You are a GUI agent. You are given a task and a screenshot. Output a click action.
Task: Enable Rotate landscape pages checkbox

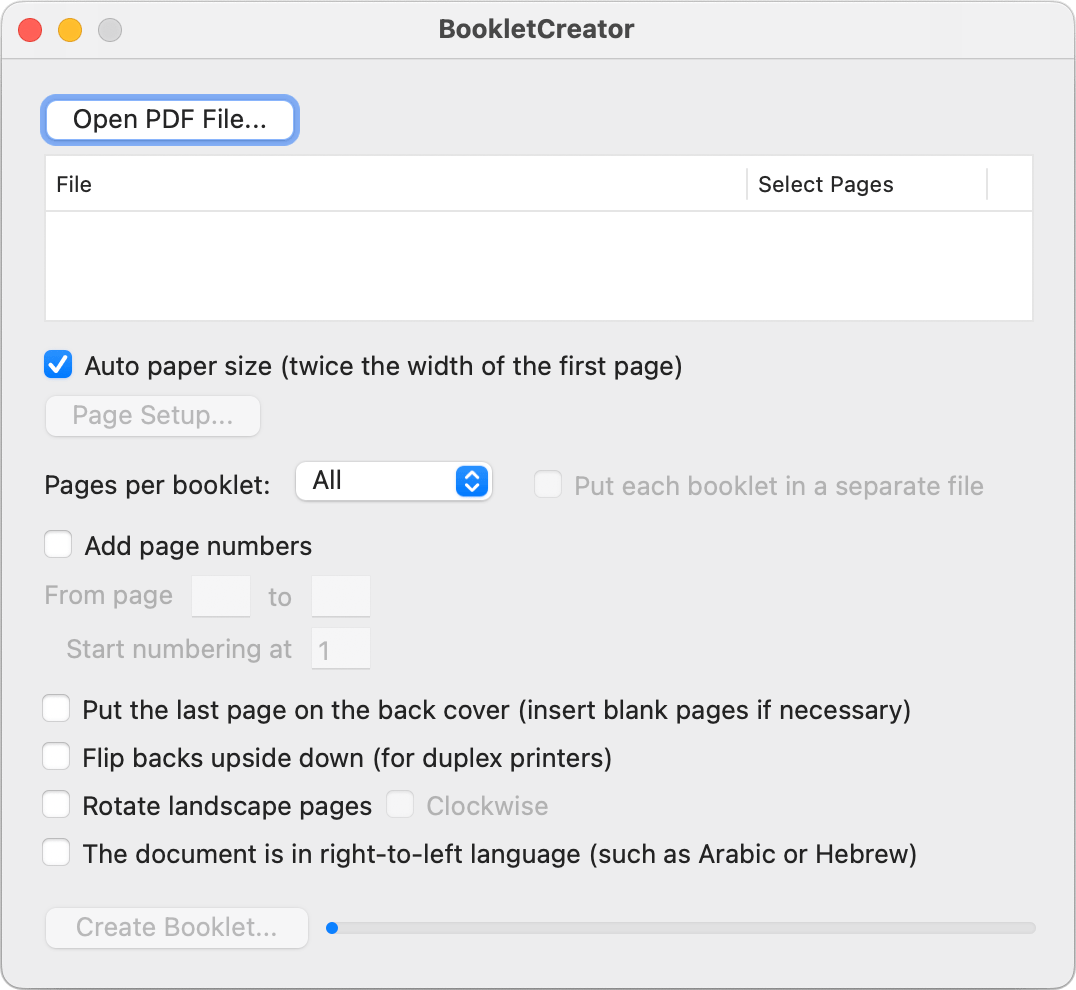[56, 805]
